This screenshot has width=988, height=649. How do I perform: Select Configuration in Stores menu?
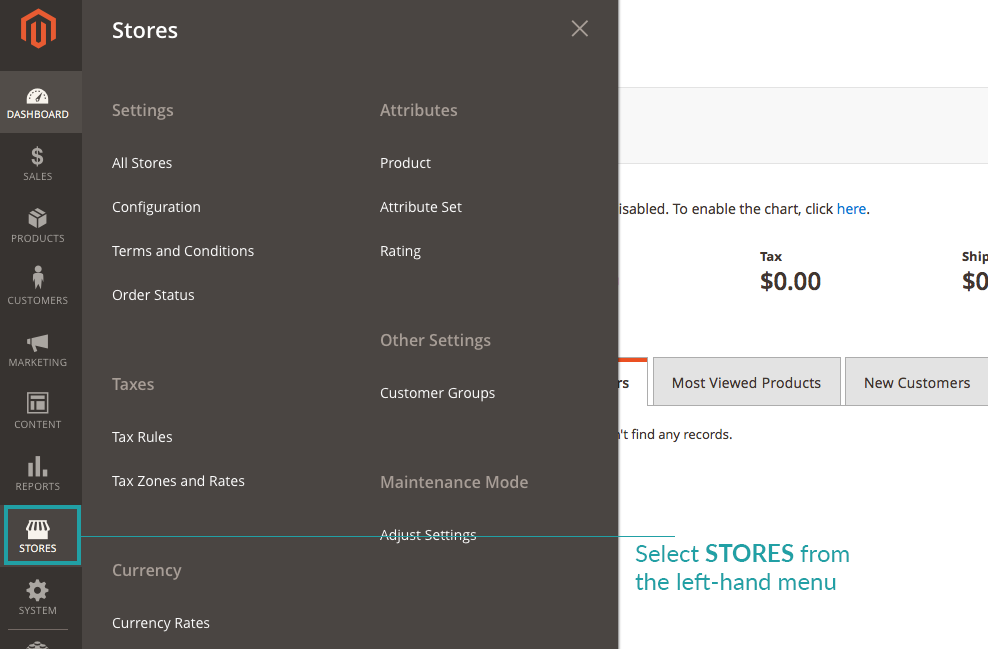click(x=156, y=207)
